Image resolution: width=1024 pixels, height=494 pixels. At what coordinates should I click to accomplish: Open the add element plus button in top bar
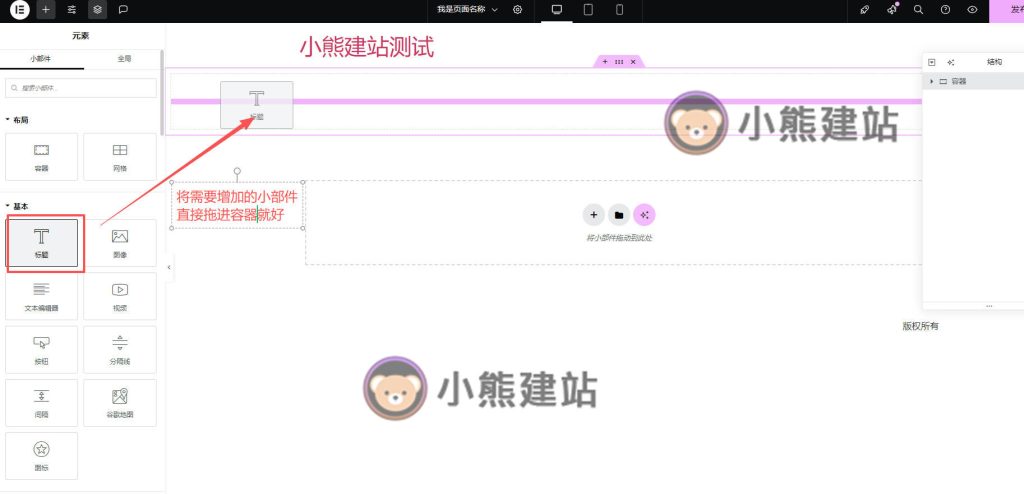tap(46, 9)
